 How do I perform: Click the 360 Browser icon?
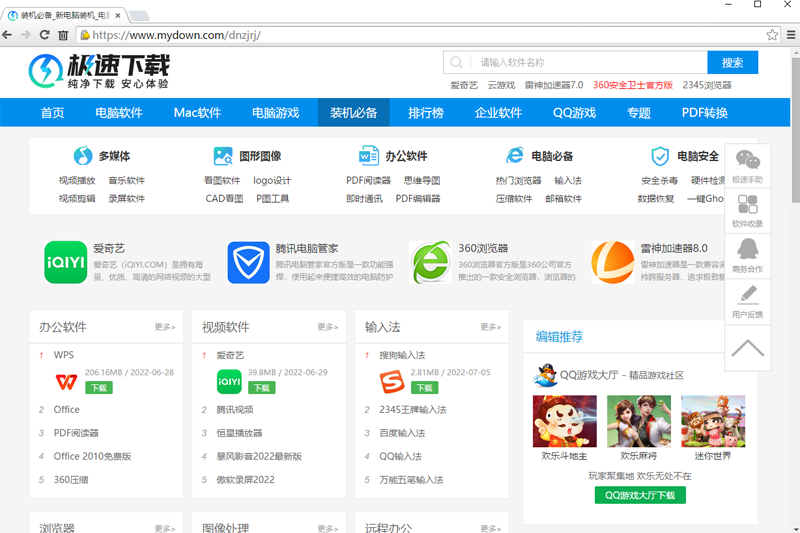[431, 262]
